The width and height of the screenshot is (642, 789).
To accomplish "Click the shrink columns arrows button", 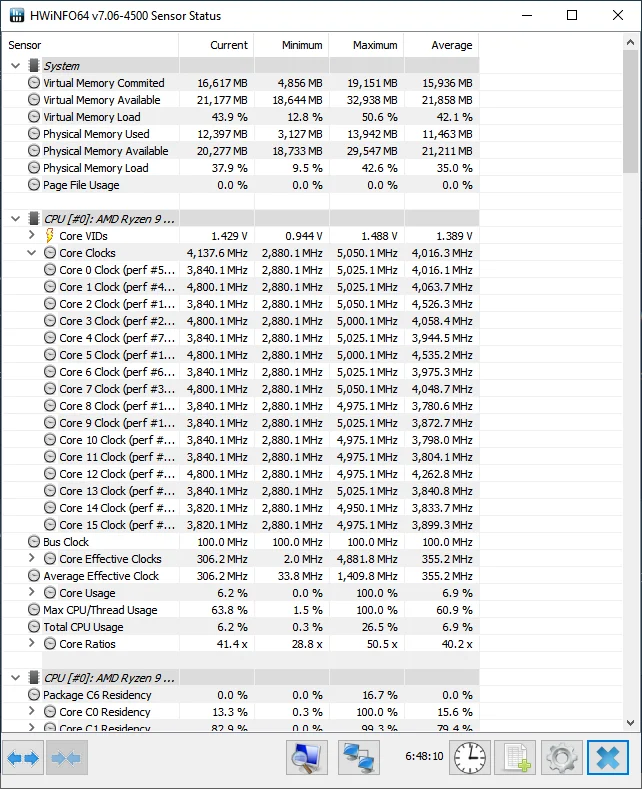I will [x=66, y=757].
